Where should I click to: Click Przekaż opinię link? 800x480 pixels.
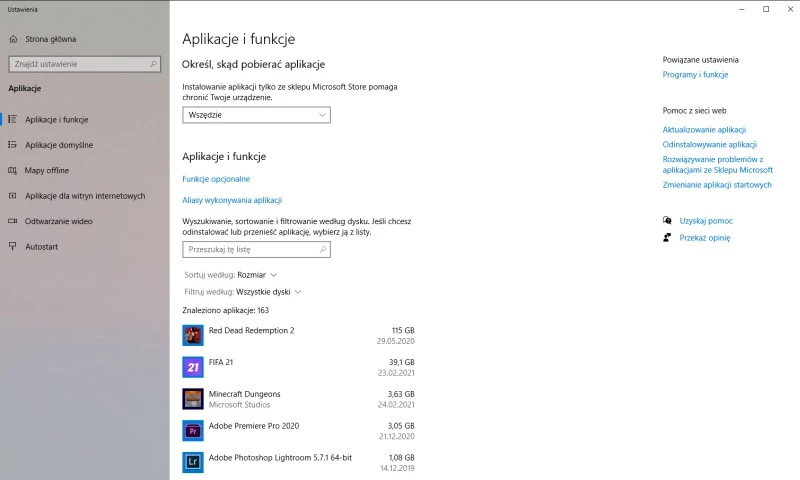pos(705,238)
